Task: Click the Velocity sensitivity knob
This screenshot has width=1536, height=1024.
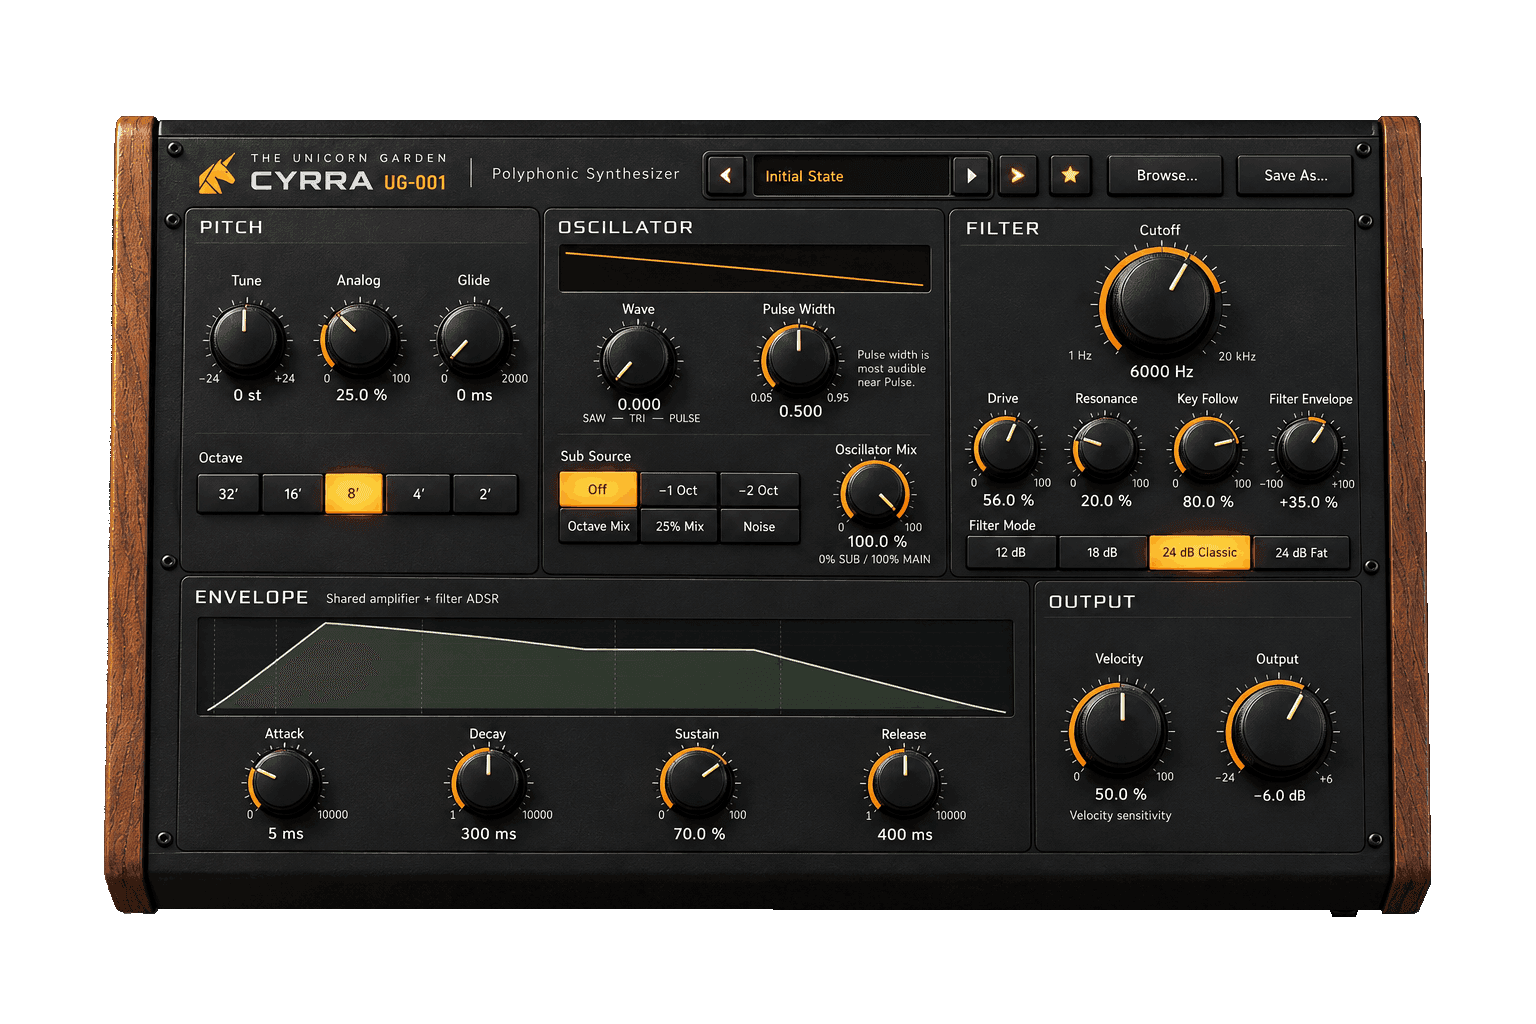Action: coord(1121,729)
